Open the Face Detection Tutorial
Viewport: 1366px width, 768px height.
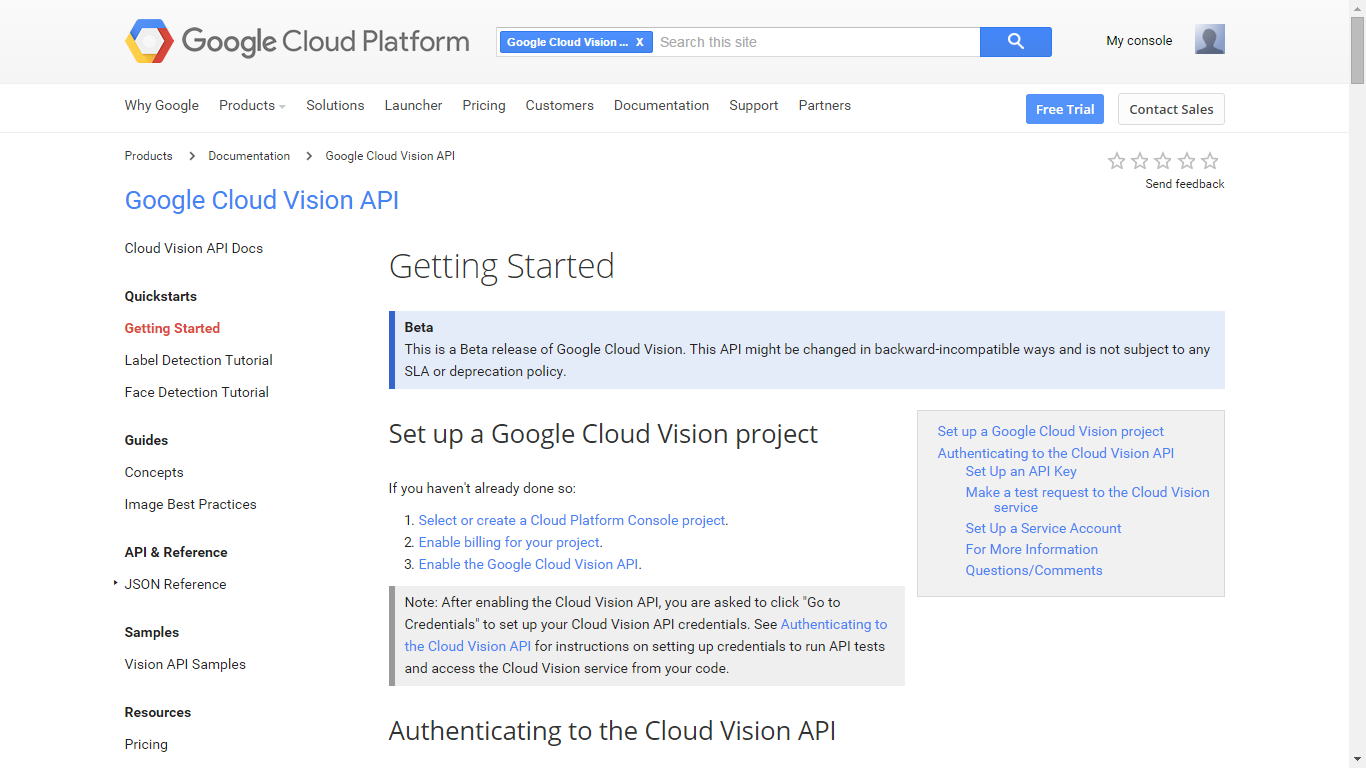(x=197, y=392)
